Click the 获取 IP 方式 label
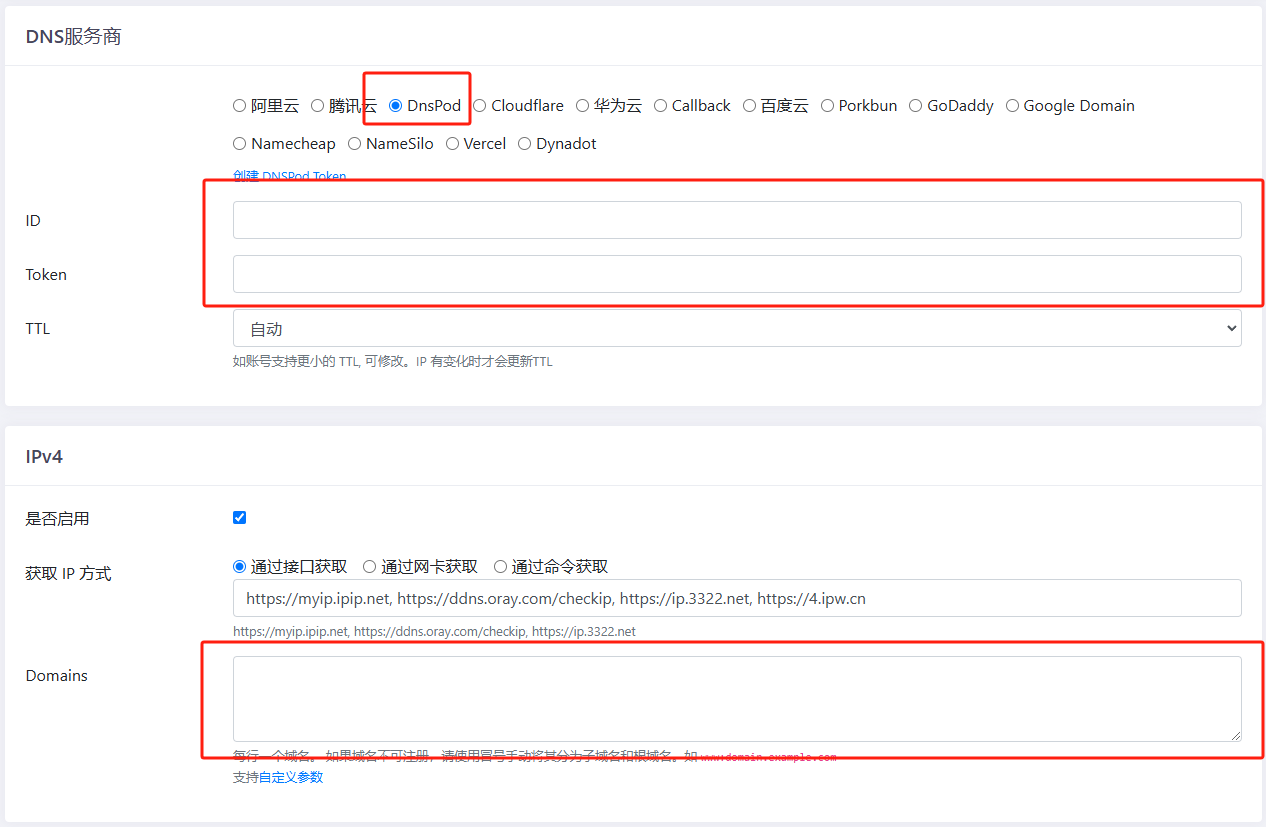The height and width of the screenshot is (827, 1266). 68,574
